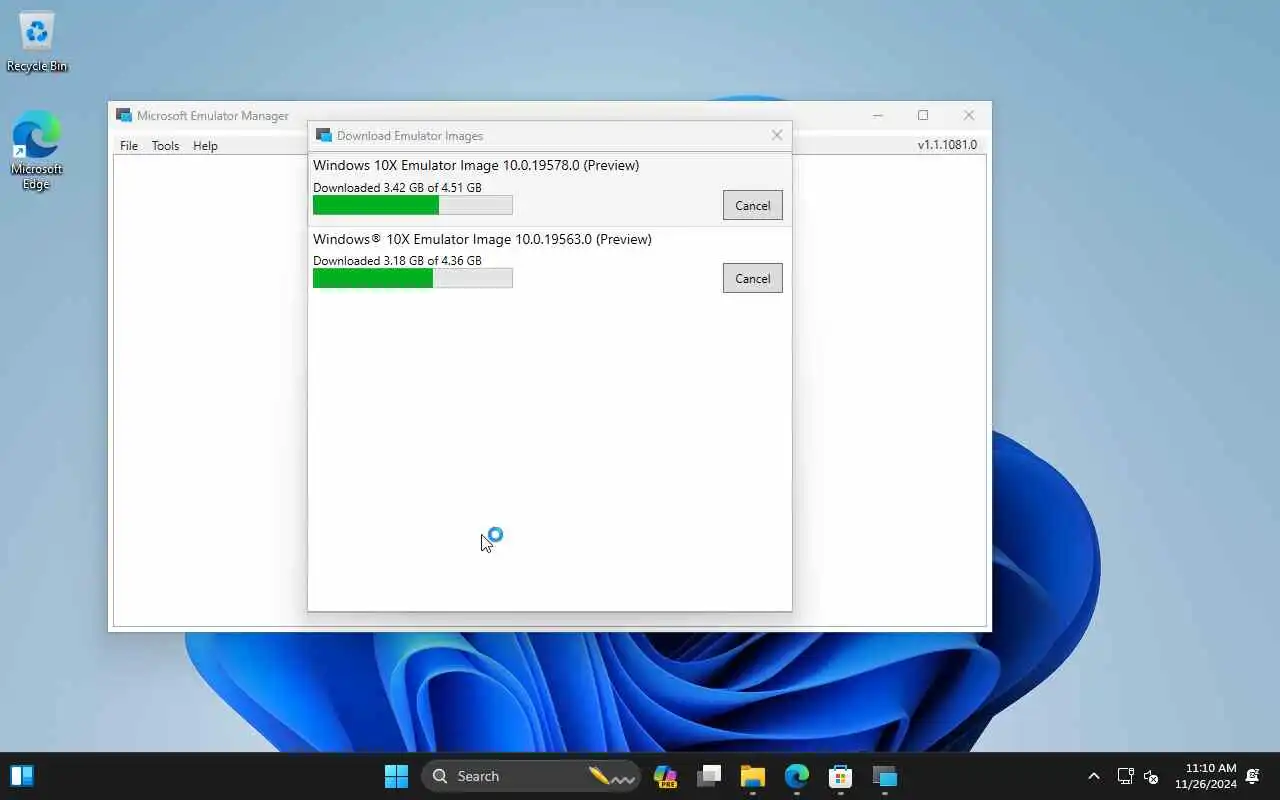1280x800 pixels.
Task: Click the 10.0.19578.0 download progress bar
Action: (413, 205)
